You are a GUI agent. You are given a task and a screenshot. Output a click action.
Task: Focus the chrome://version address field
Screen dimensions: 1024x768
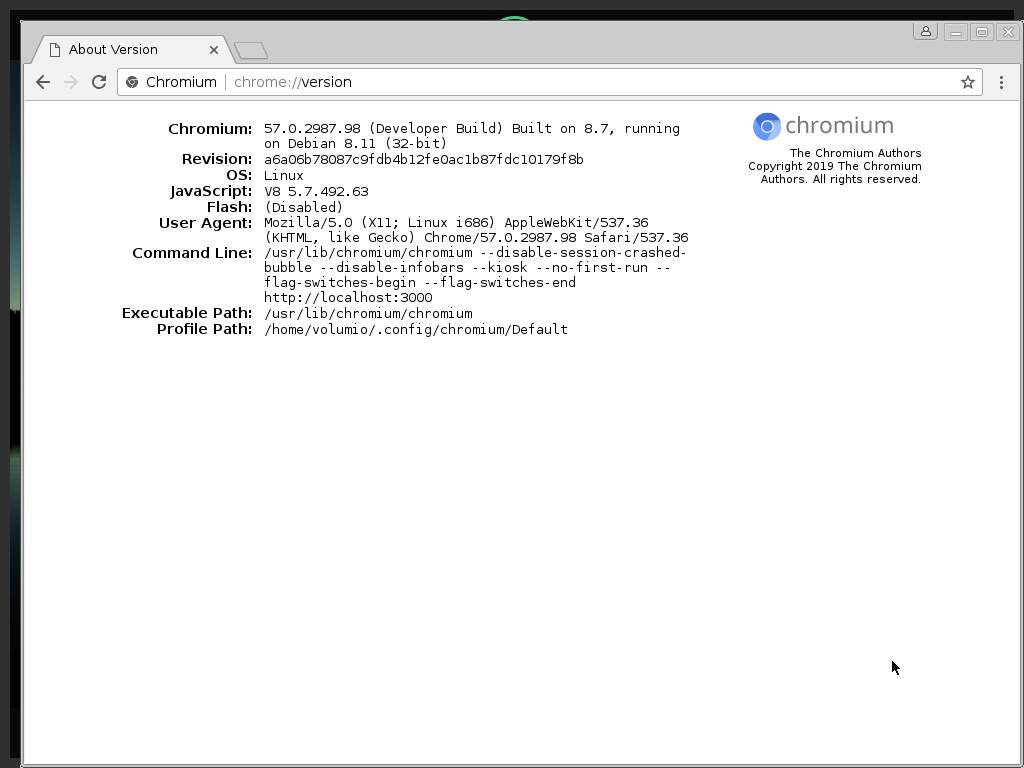[x=549, y=82]
